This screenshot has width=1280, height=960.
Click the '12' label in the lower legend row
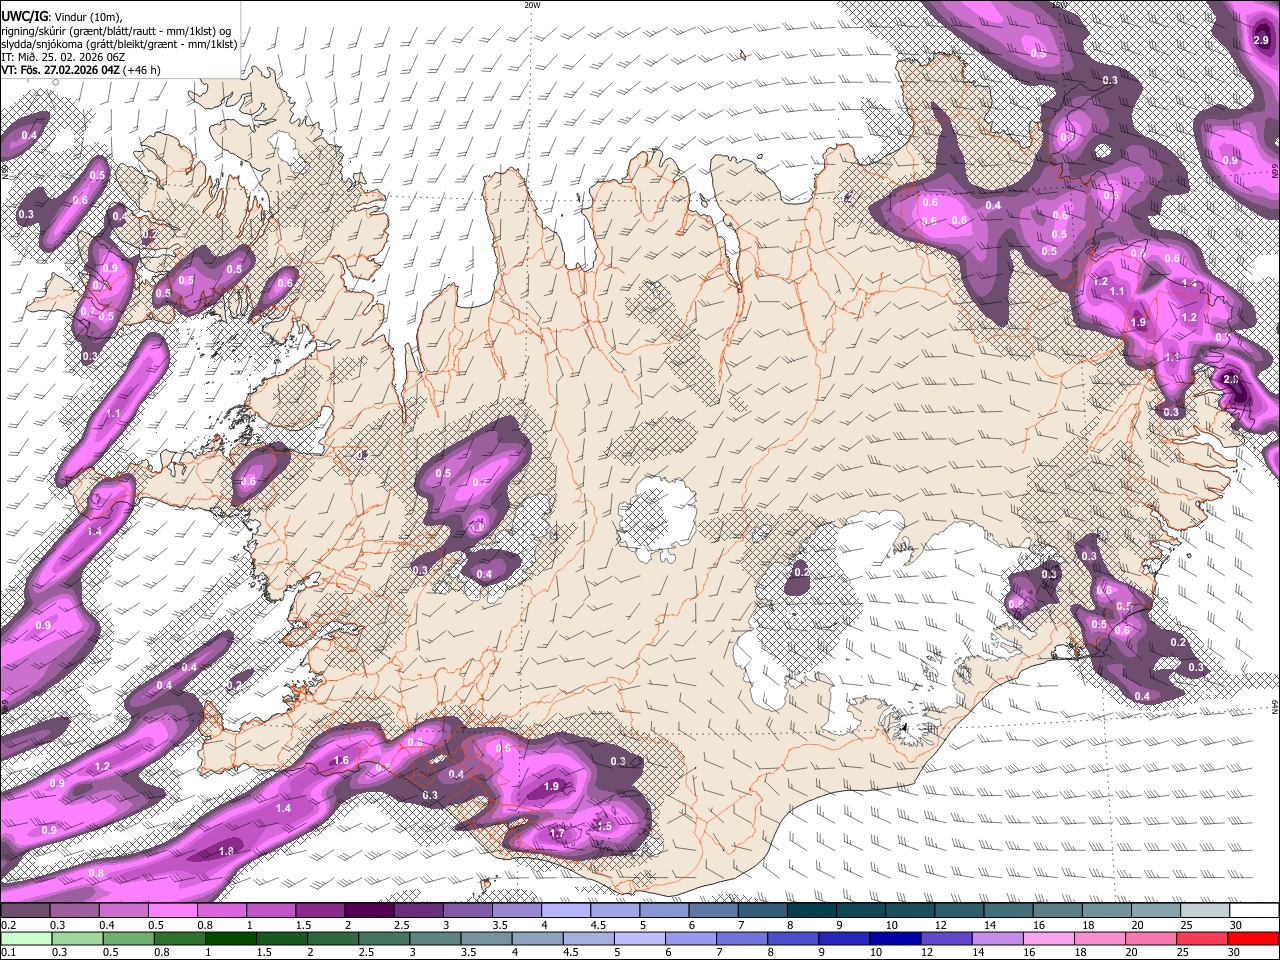(x=926, y=952)
